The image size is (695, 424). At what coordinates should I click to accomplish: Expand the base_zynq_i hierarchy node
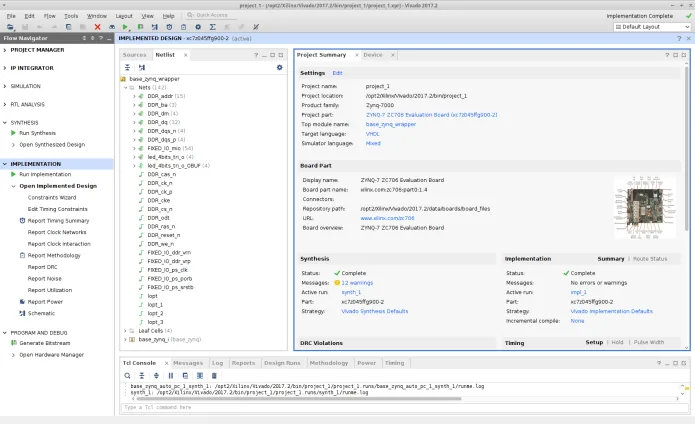click(125, 339)
